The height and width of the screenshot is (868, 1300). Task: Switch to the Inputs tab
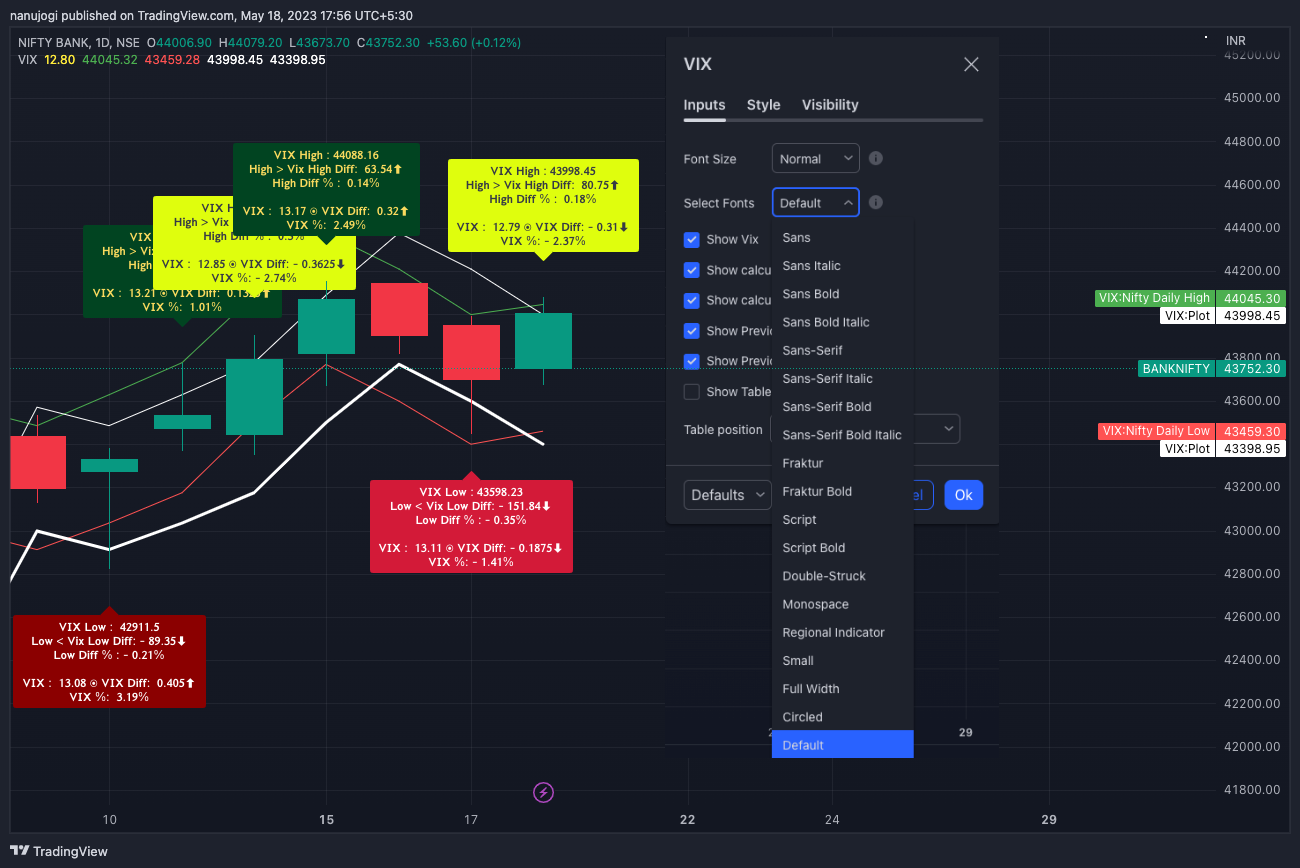(x=704, y=105)
